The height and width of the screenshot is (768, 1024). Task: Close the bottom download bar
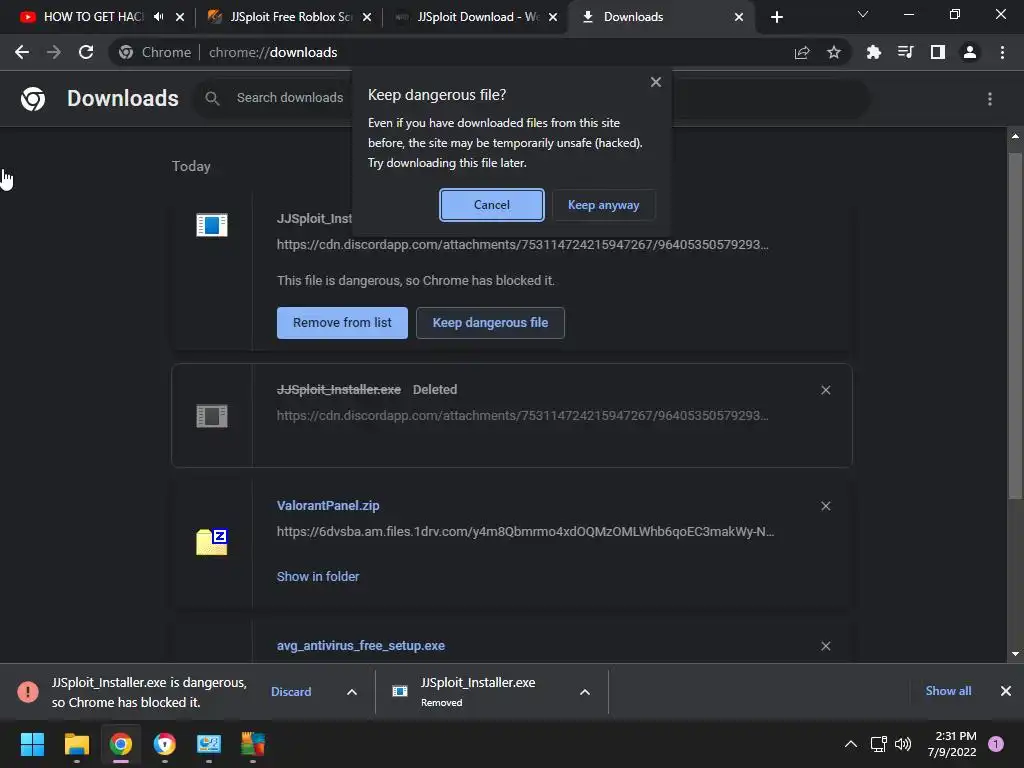[1006, 691]
